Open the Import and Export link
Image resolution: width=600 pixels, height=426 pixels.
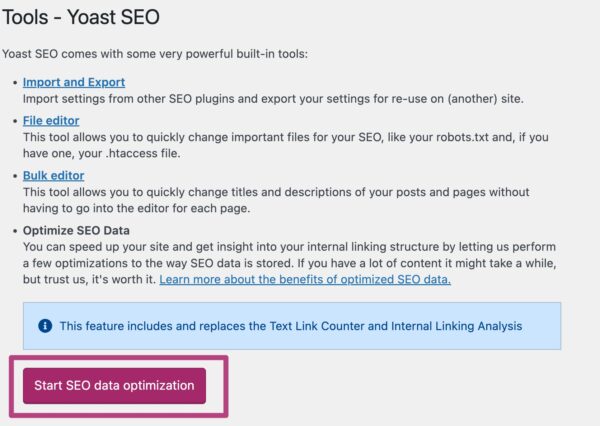point(74,82)
